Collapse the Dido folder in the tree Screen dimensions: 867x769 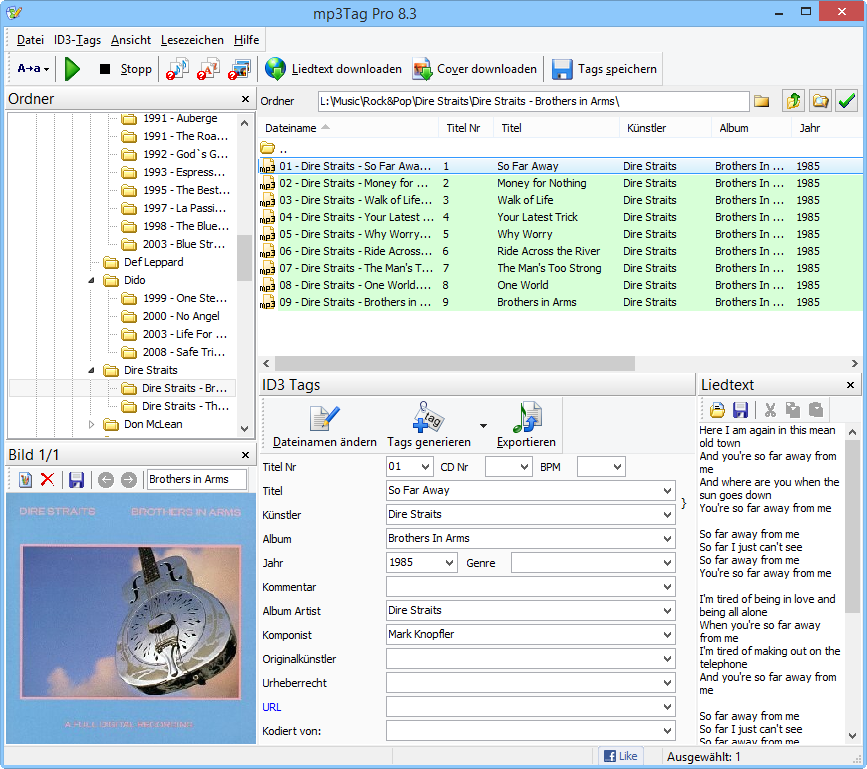click(x=92, y=280)
